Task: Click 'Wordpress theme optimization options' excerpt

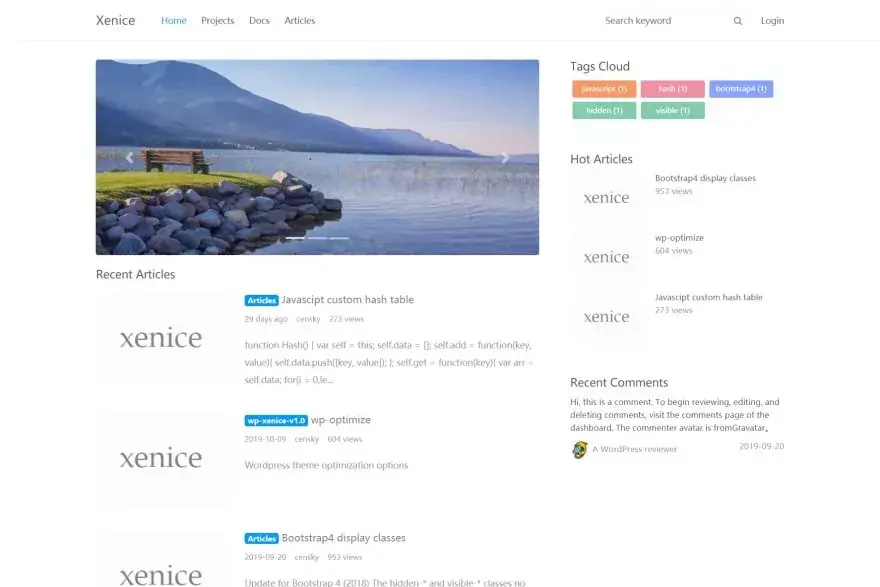Action: 326,465
